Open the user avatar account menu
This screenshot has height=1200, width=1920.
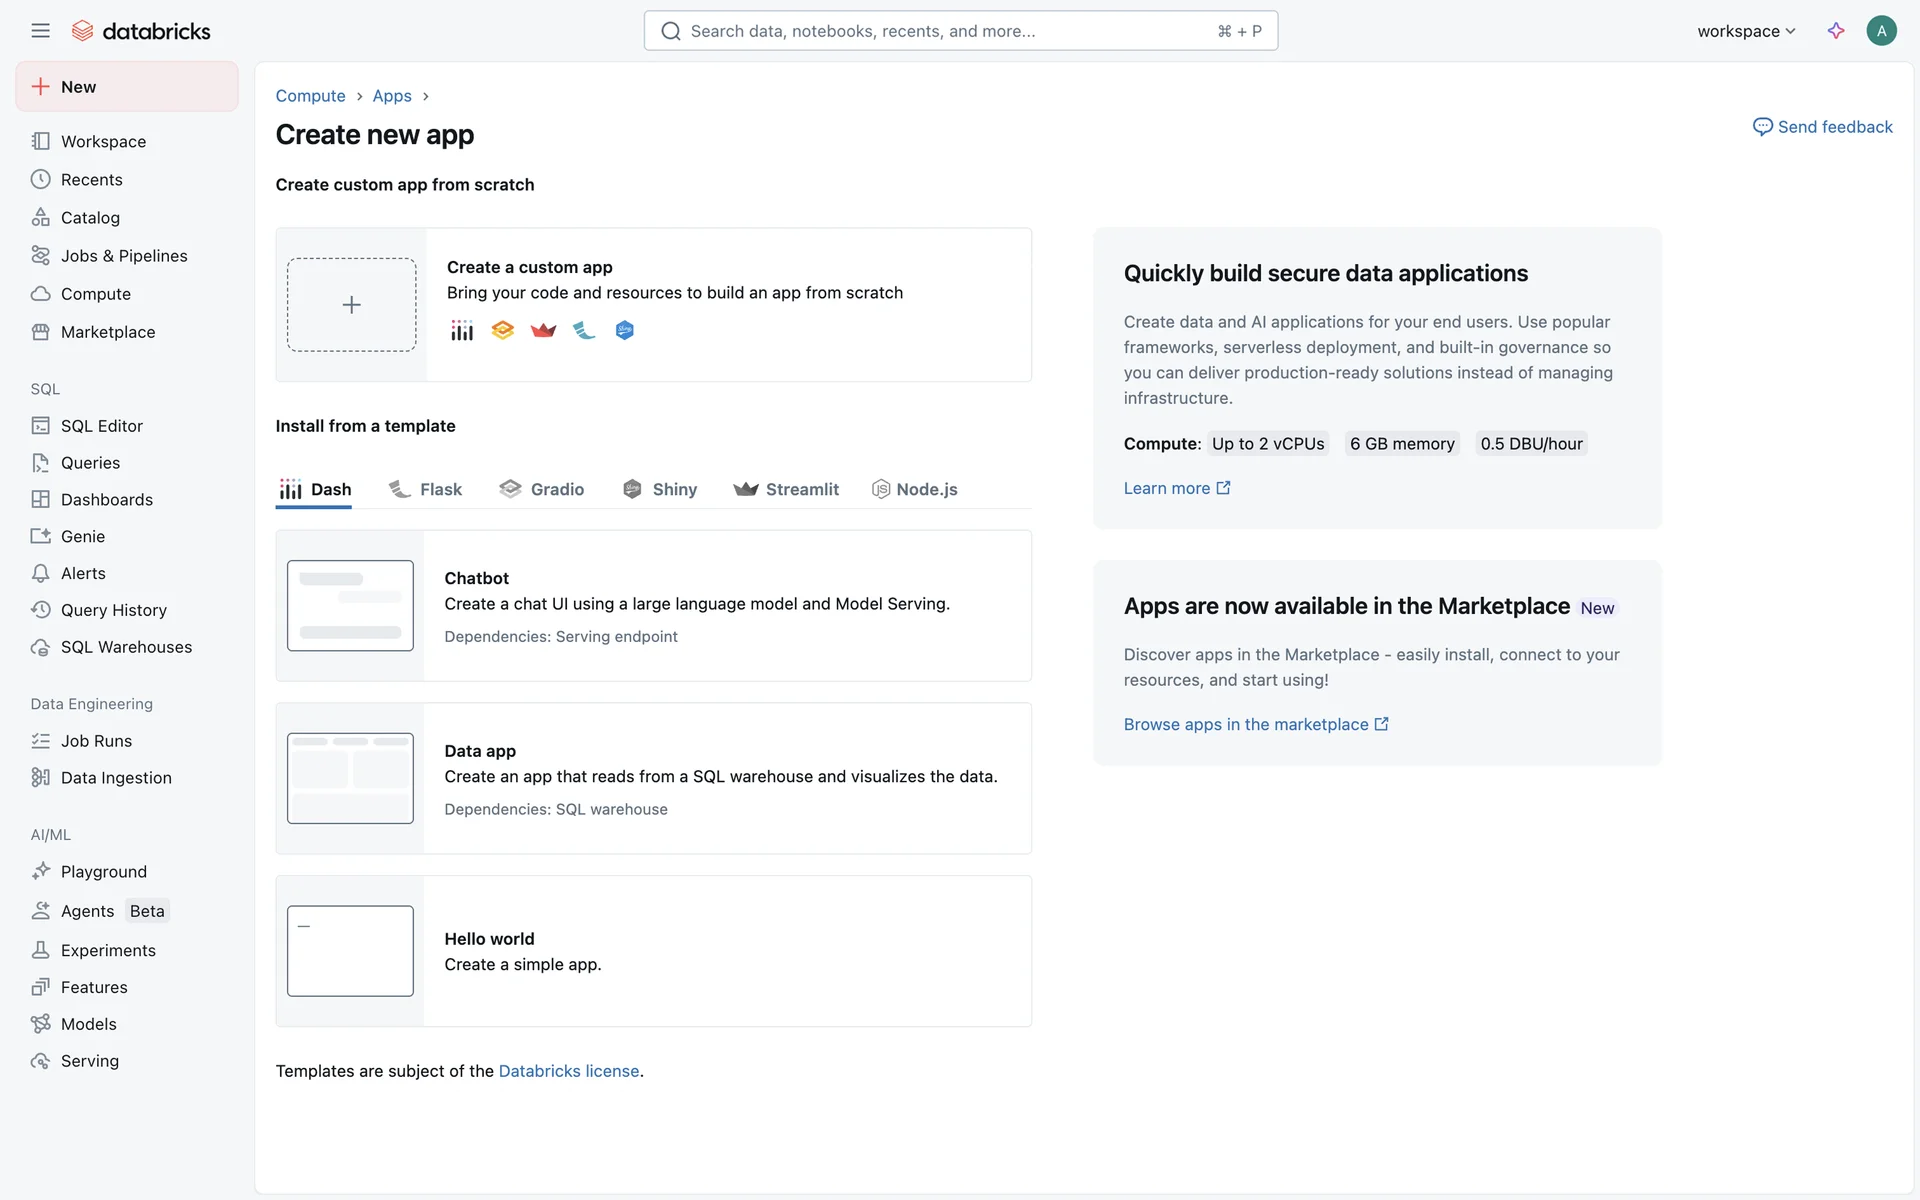coord(1881,31)
